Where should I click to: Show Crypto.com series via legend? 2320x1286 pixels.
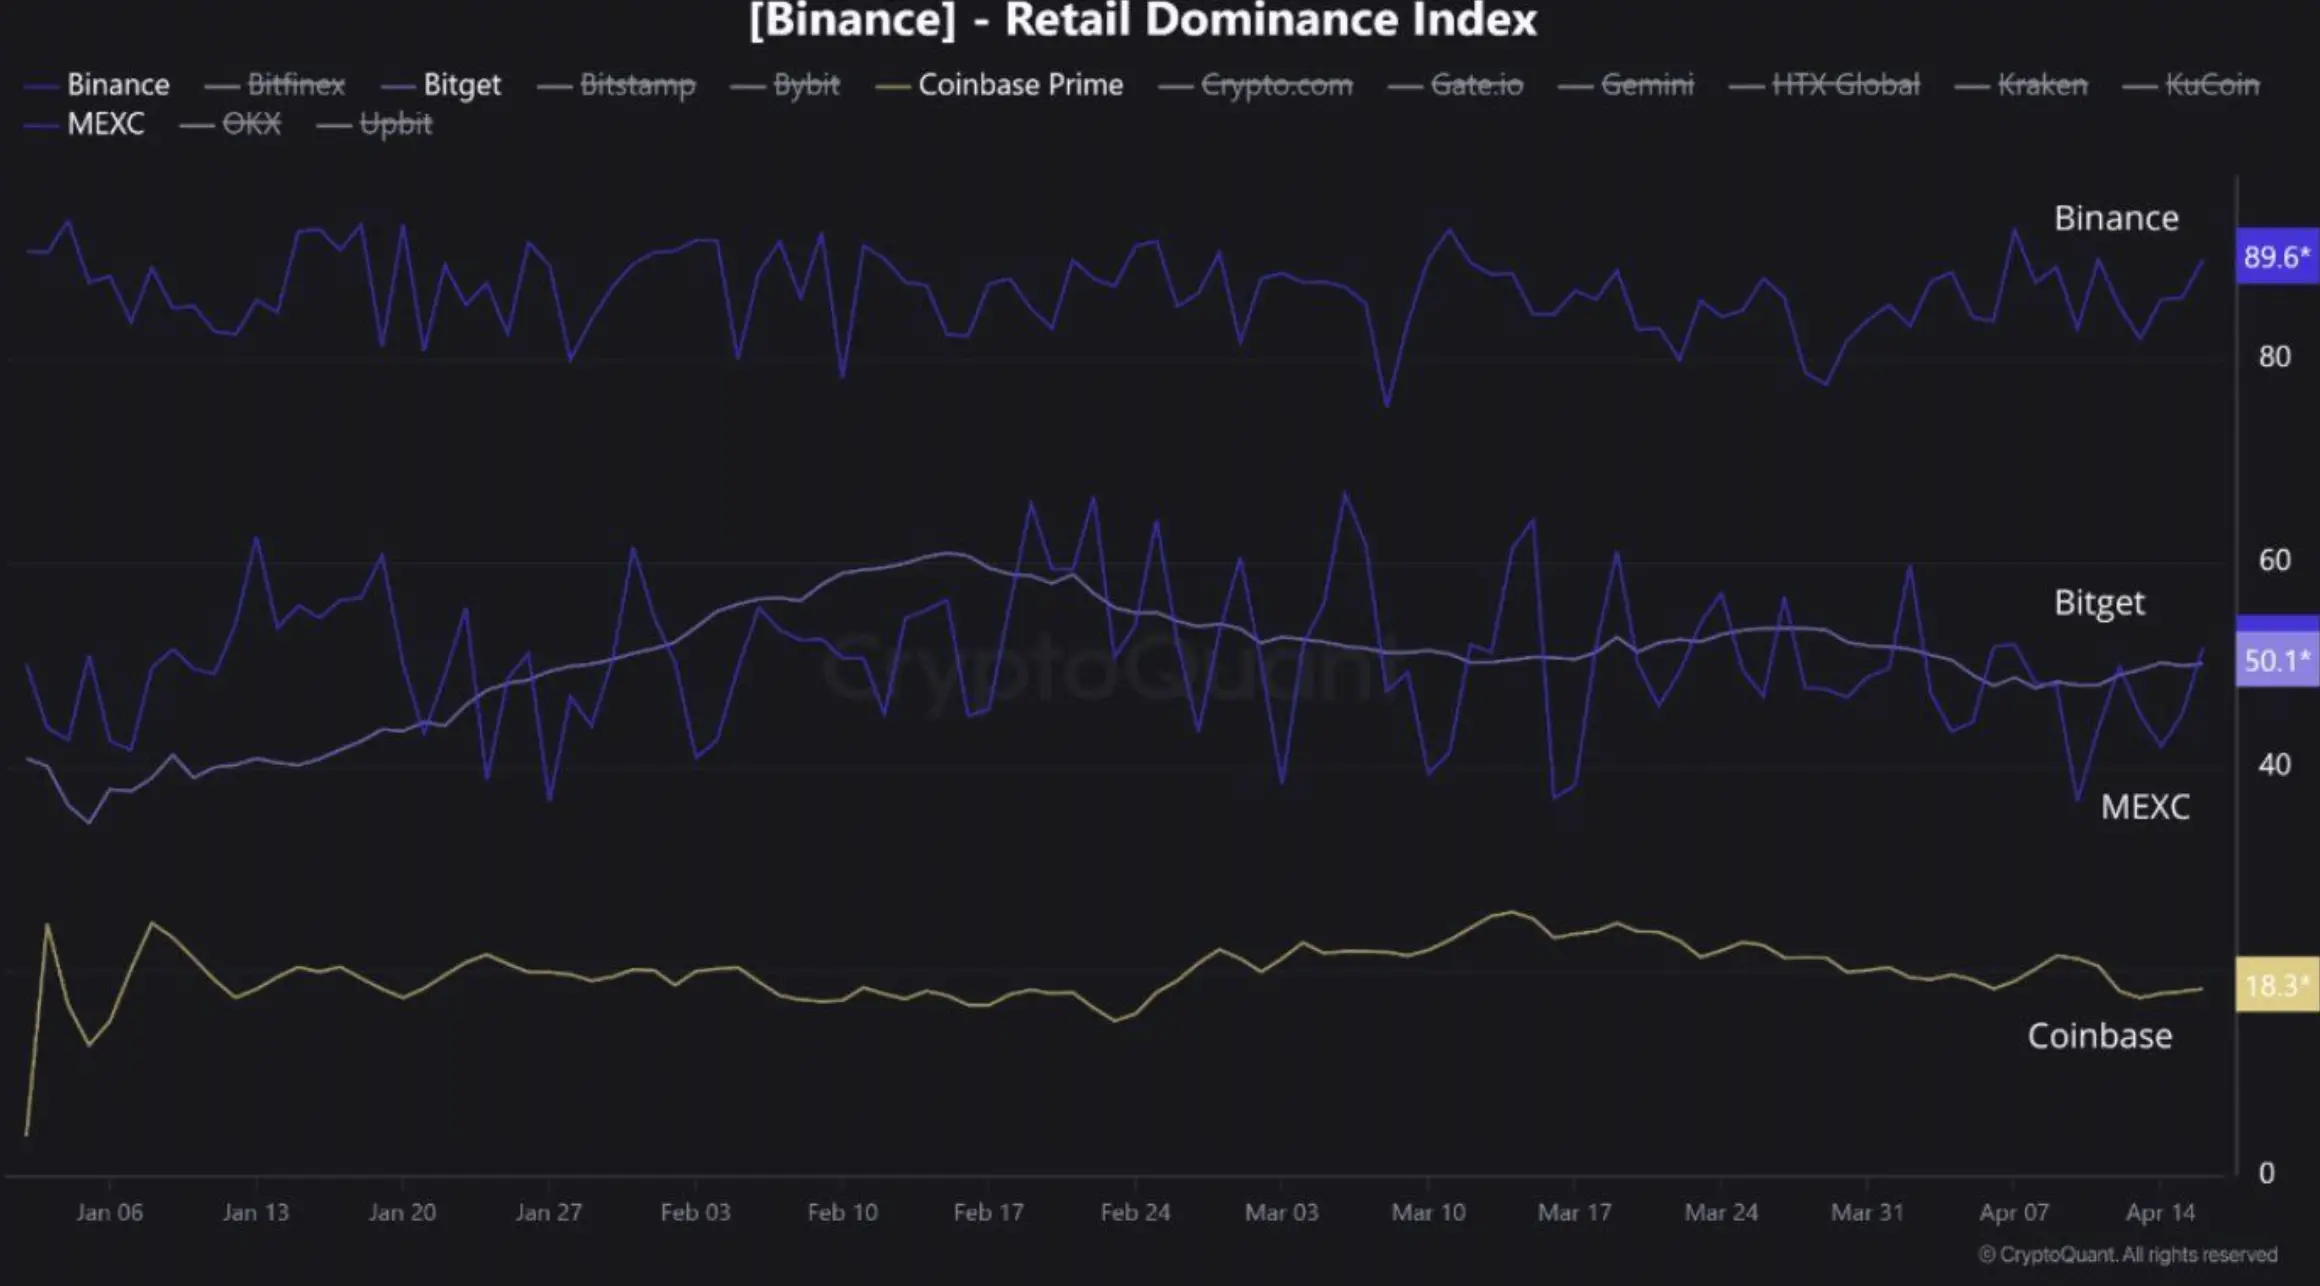(1276, 85)
